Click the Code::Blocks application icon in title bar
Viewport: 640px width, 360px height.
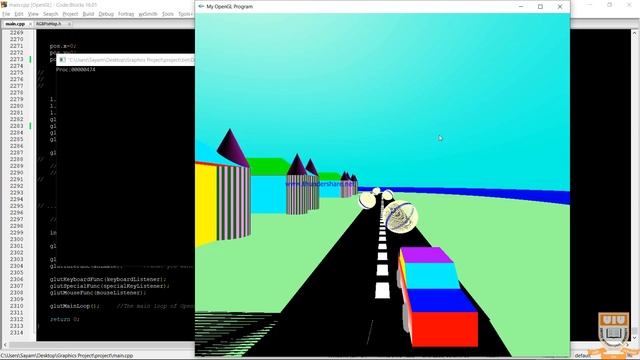click(x=4, y=5)
